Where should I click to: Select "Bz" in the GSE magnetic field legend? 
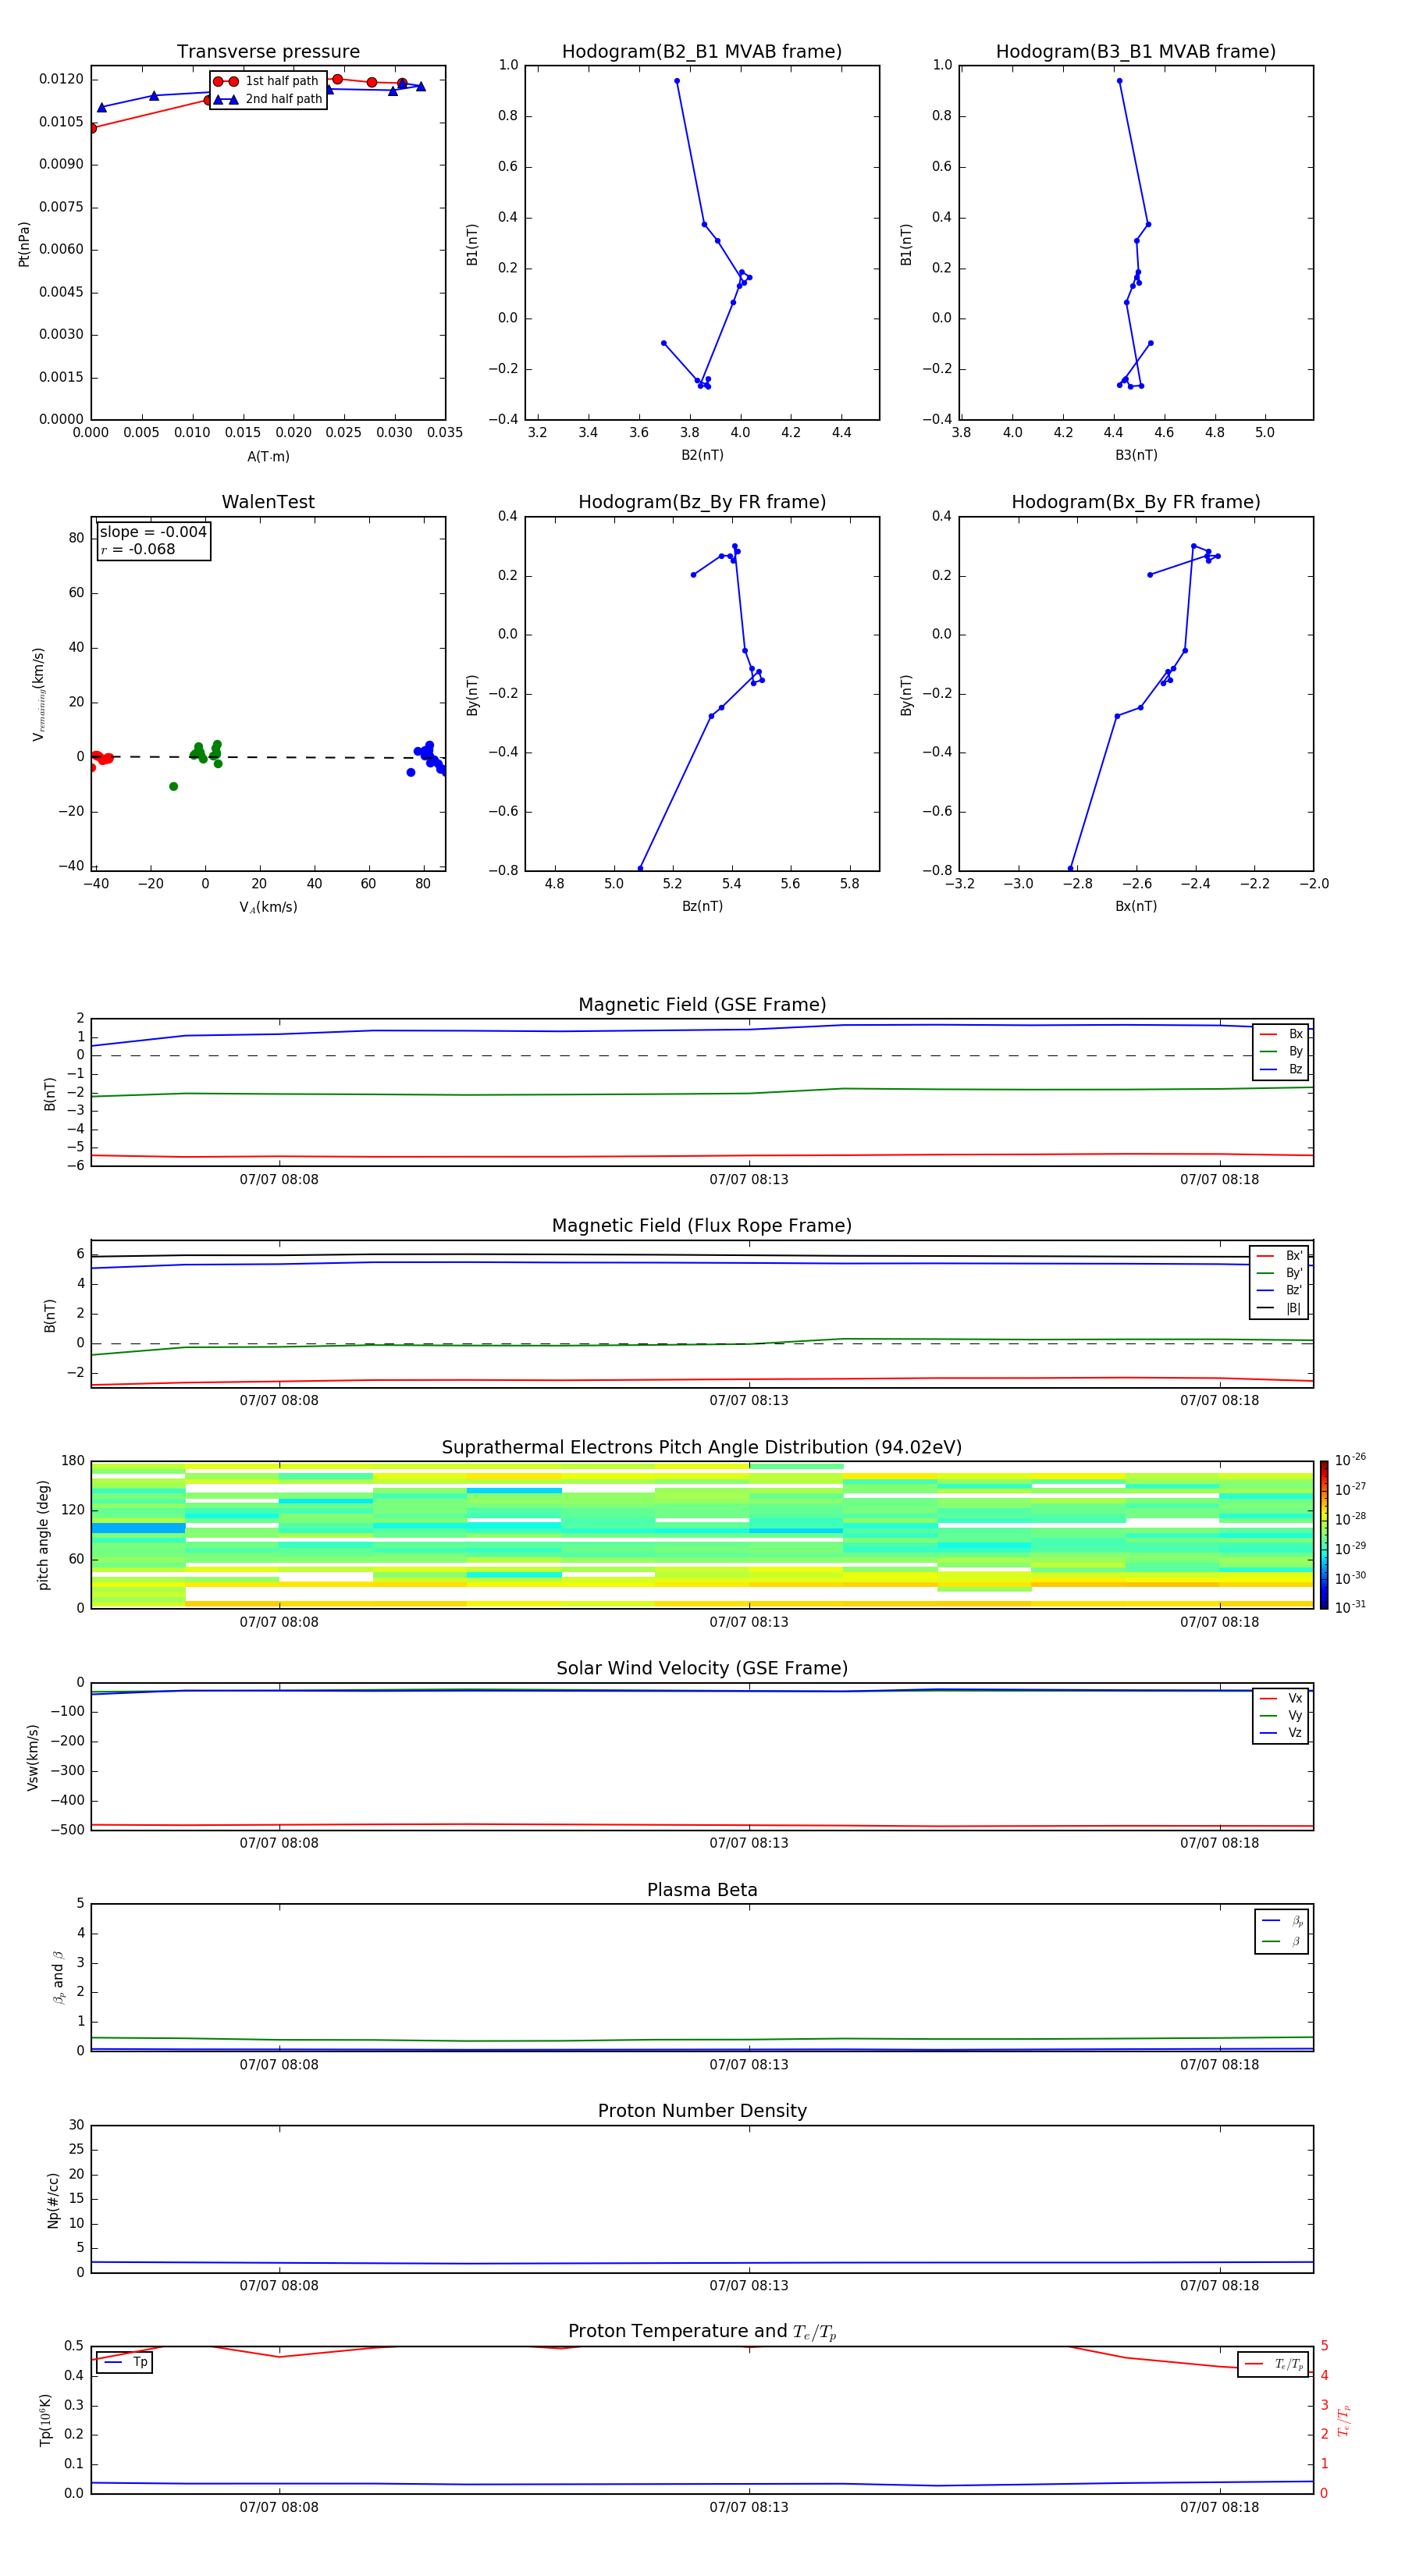click(1281, 1069)
